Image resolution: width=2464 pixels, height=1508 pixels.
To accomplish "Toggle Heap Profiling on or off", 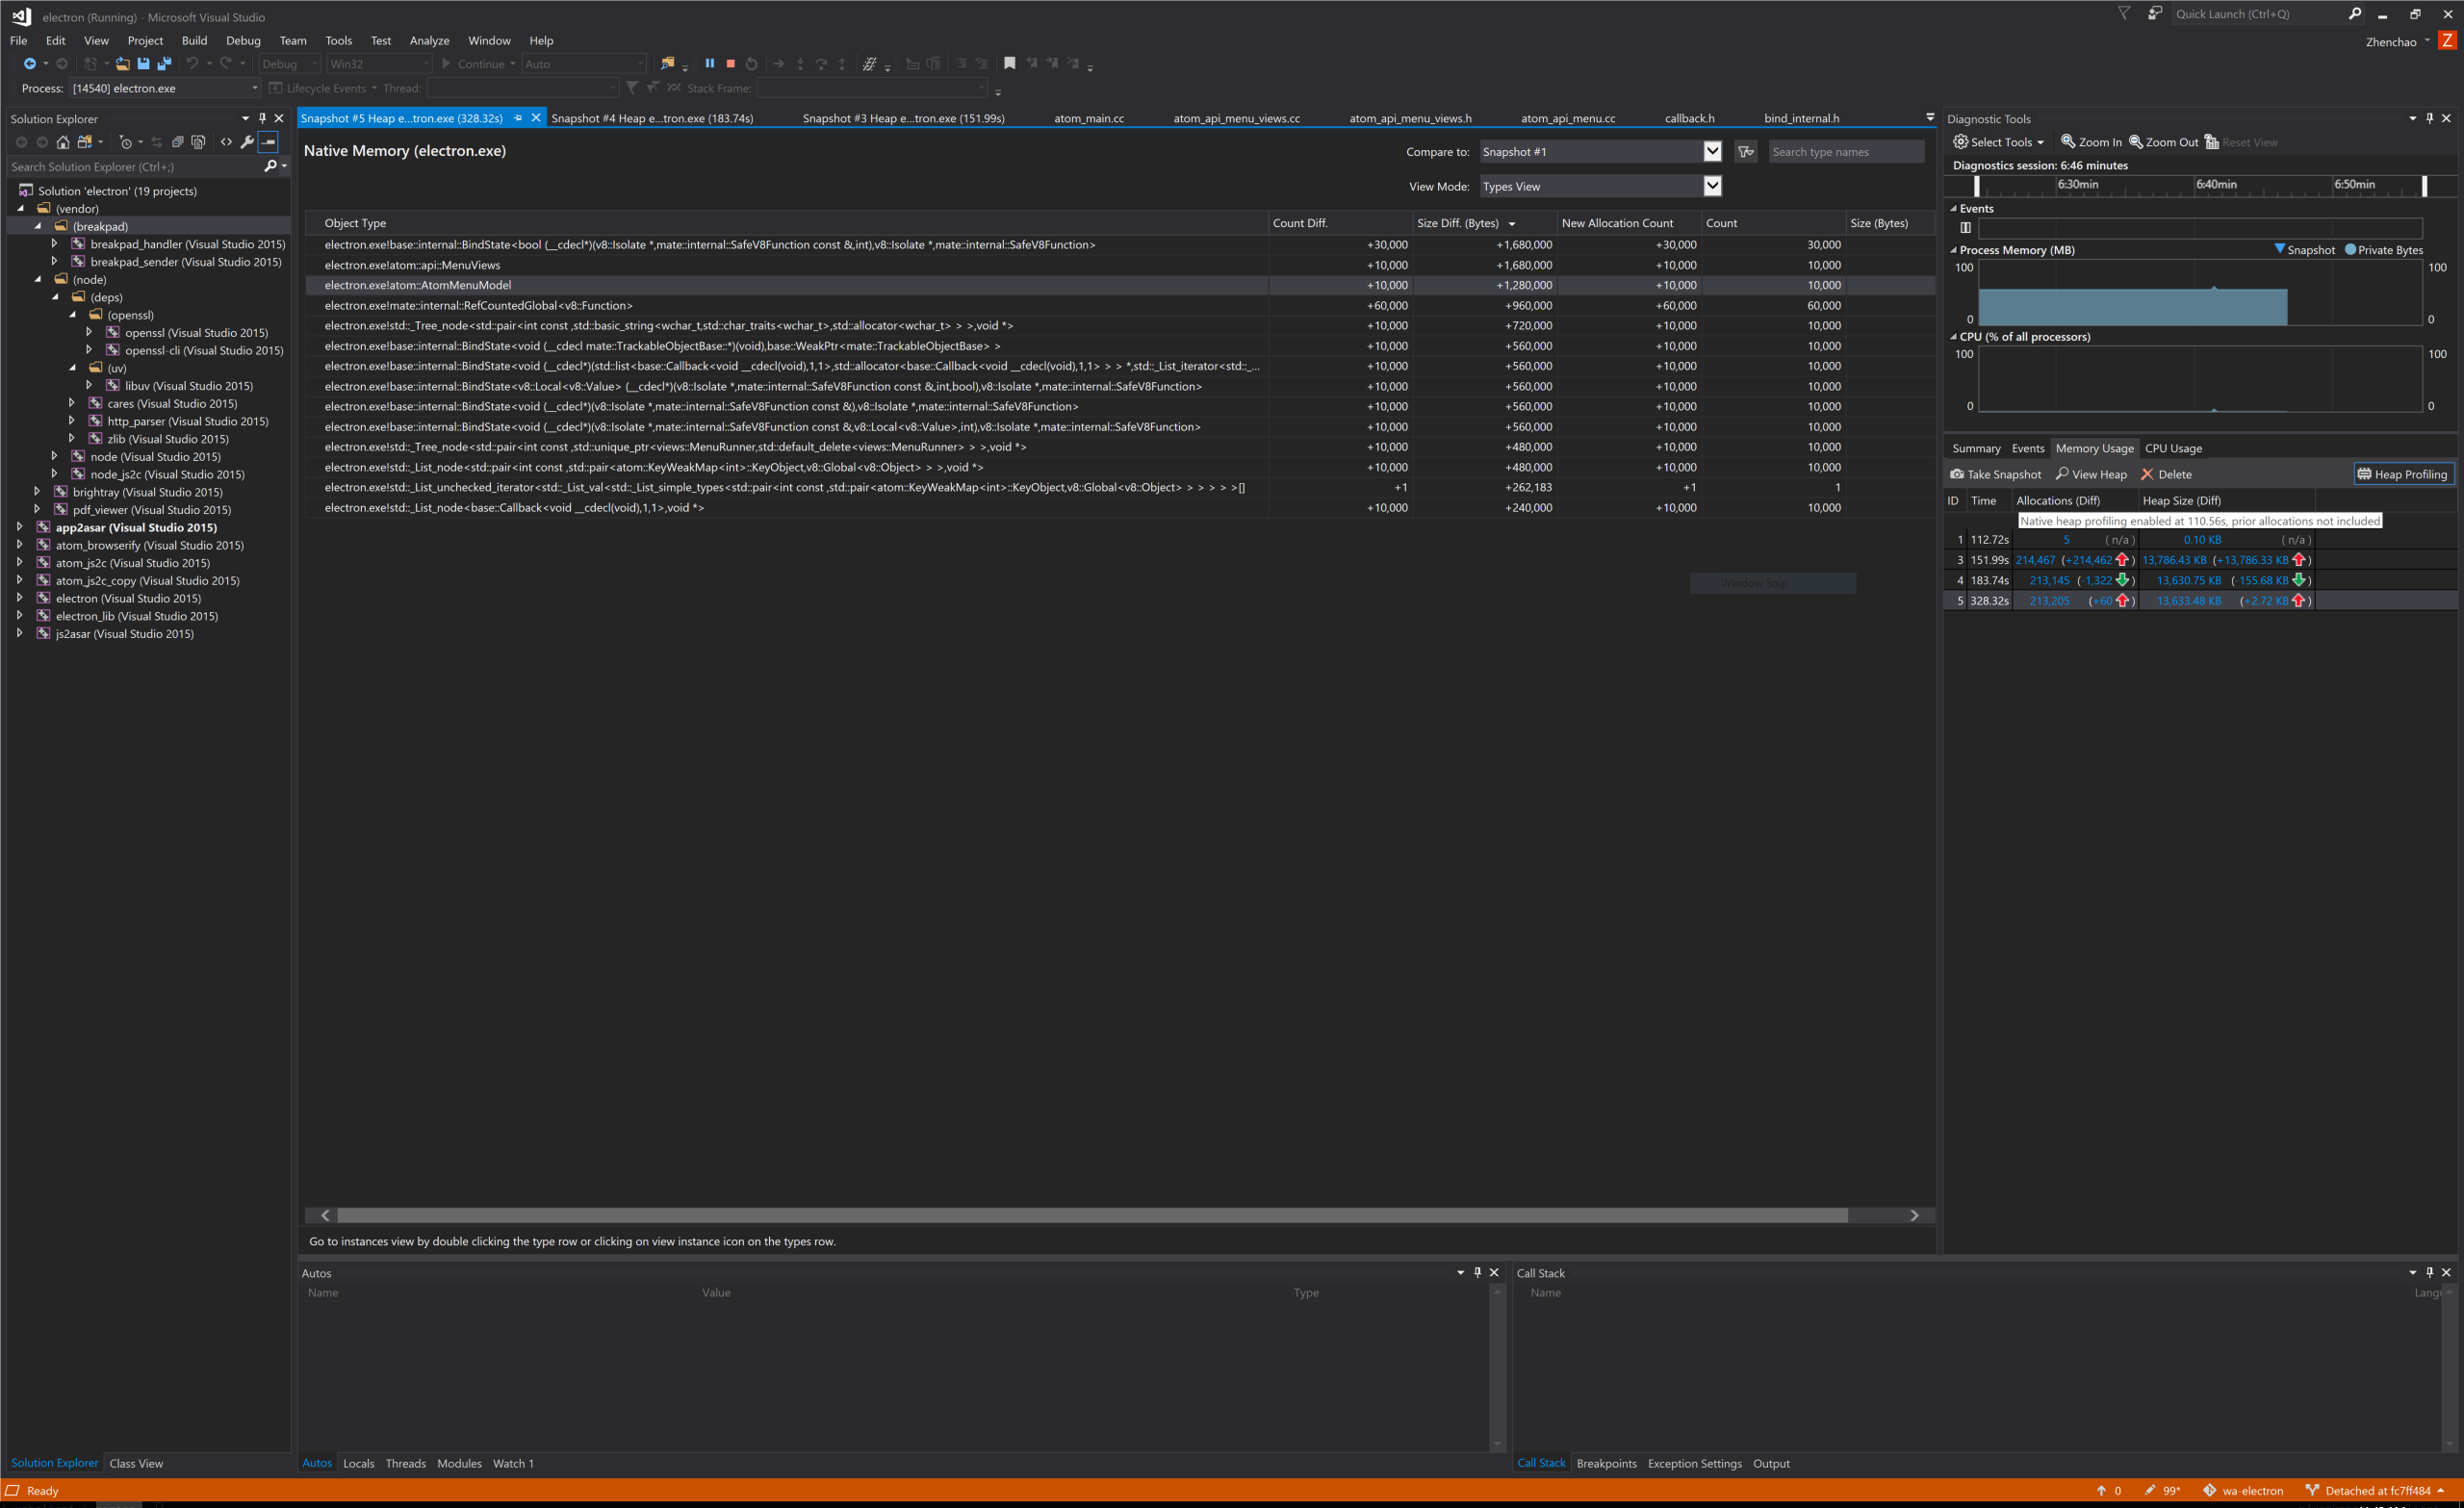I will 2403,474.
